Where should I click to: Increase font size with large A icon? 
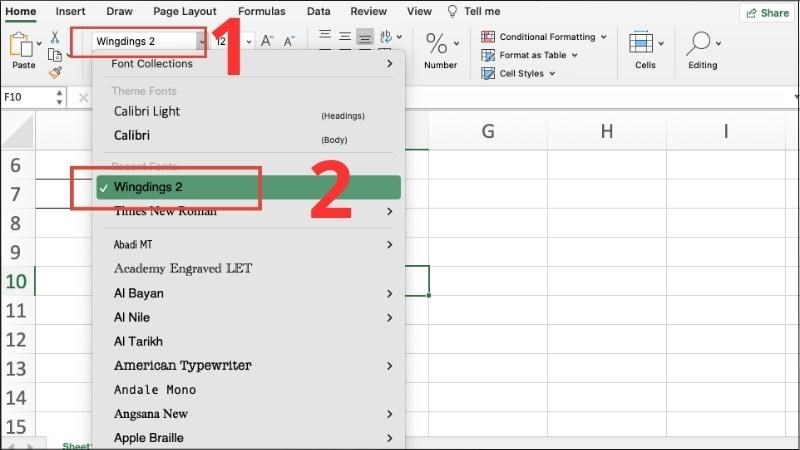point(267,41)
